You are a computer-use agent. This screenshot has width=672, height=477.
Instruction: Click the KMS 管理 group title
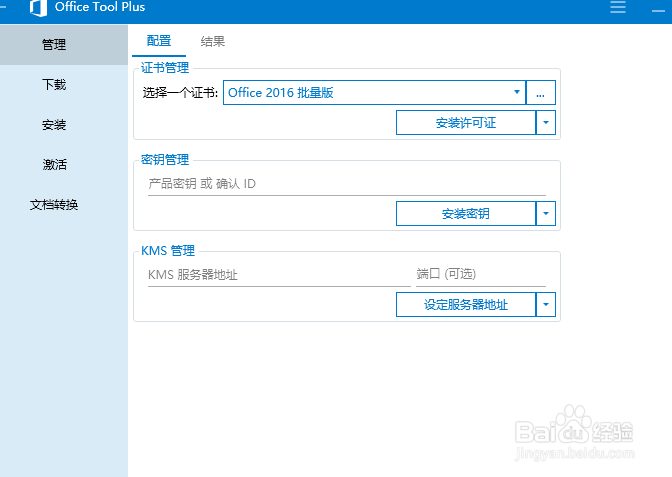tap(168, 251)
